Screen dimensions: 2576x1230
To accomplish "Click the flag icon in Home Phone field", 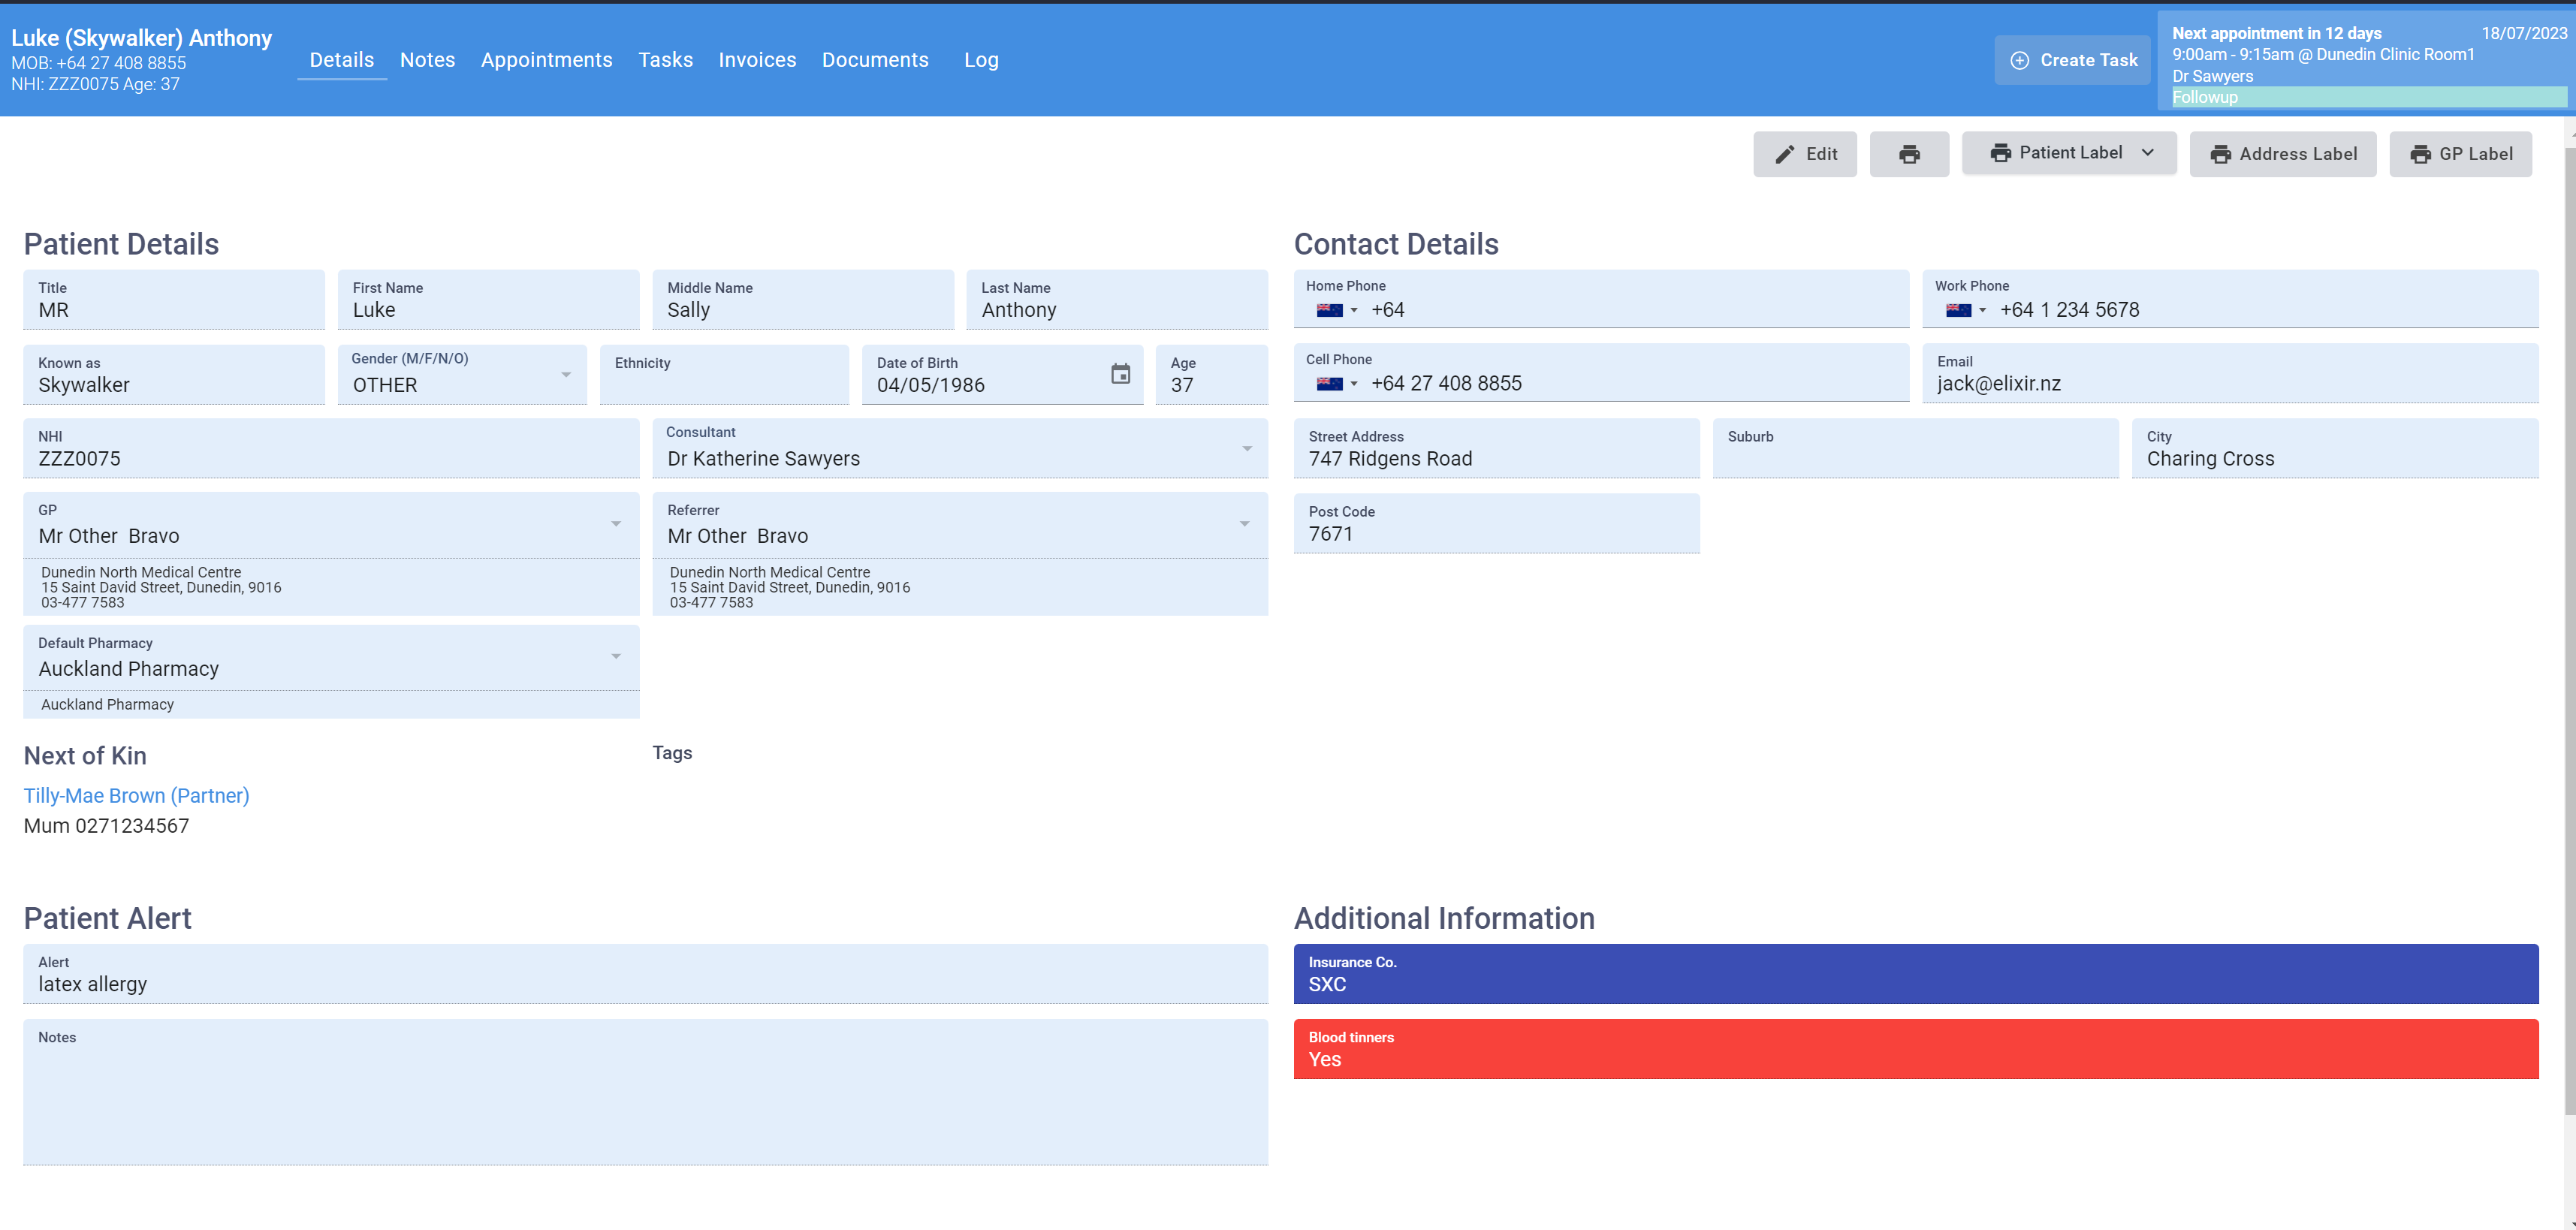I will [x=1332, y=310].
